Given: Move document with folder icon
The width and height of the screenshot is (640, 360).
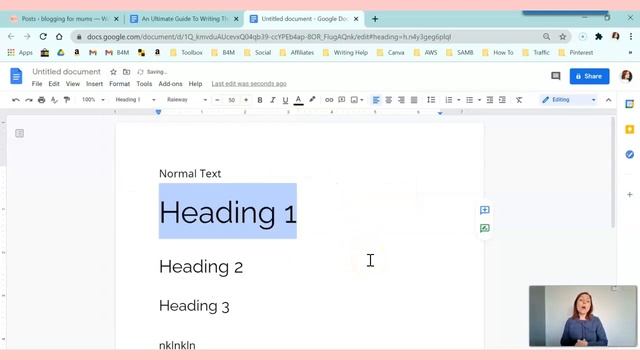Looking at the screenshot, I should coord(127,72).
